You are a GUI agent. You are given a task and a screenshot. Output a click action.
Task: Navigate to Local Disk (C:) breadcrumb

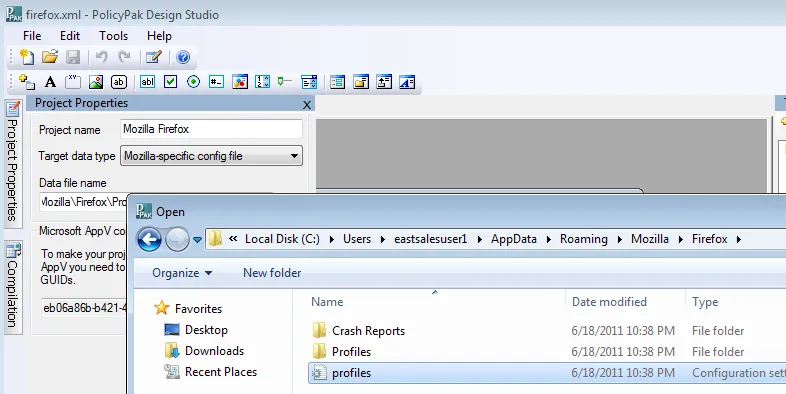[282, 239]
